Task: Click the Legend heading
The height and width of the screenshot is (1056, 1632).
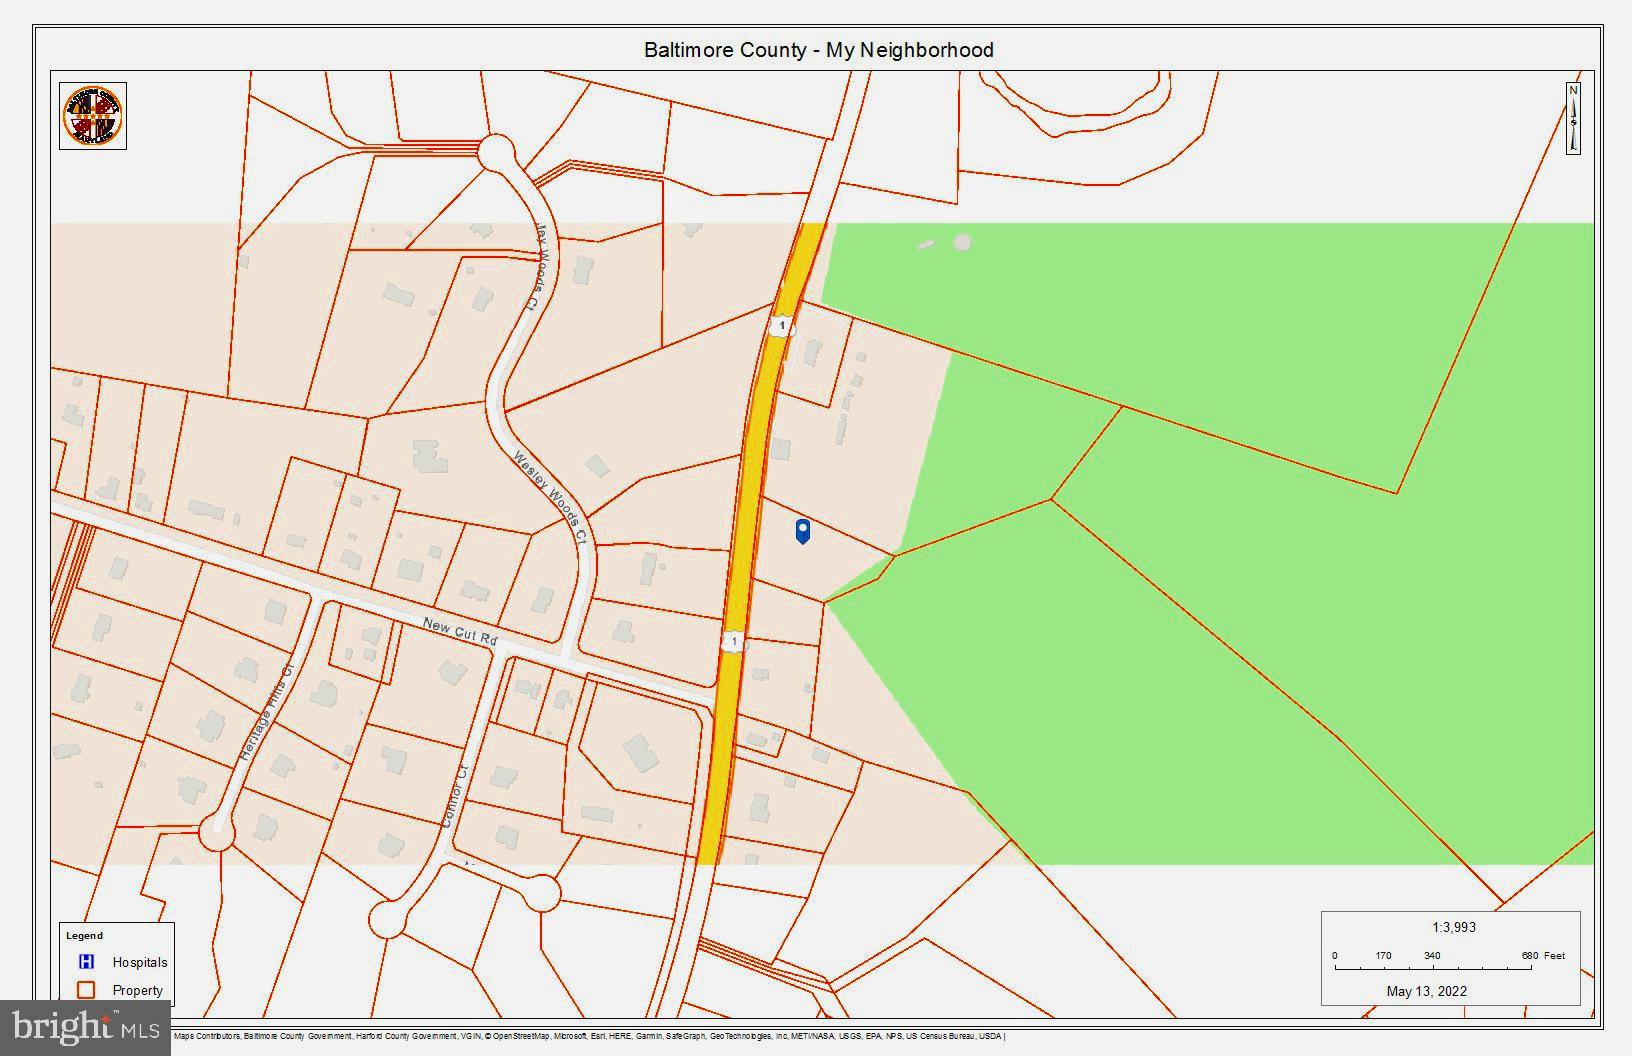Action: click(84, 936)
